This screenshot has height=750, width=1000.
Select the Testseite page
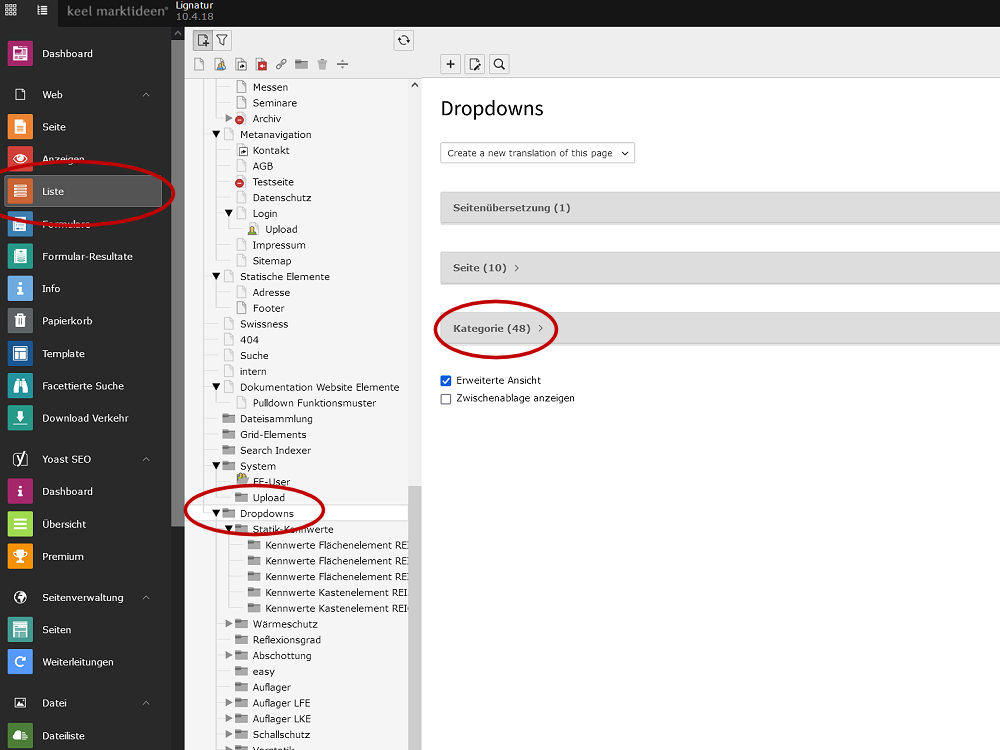[273, 182]
